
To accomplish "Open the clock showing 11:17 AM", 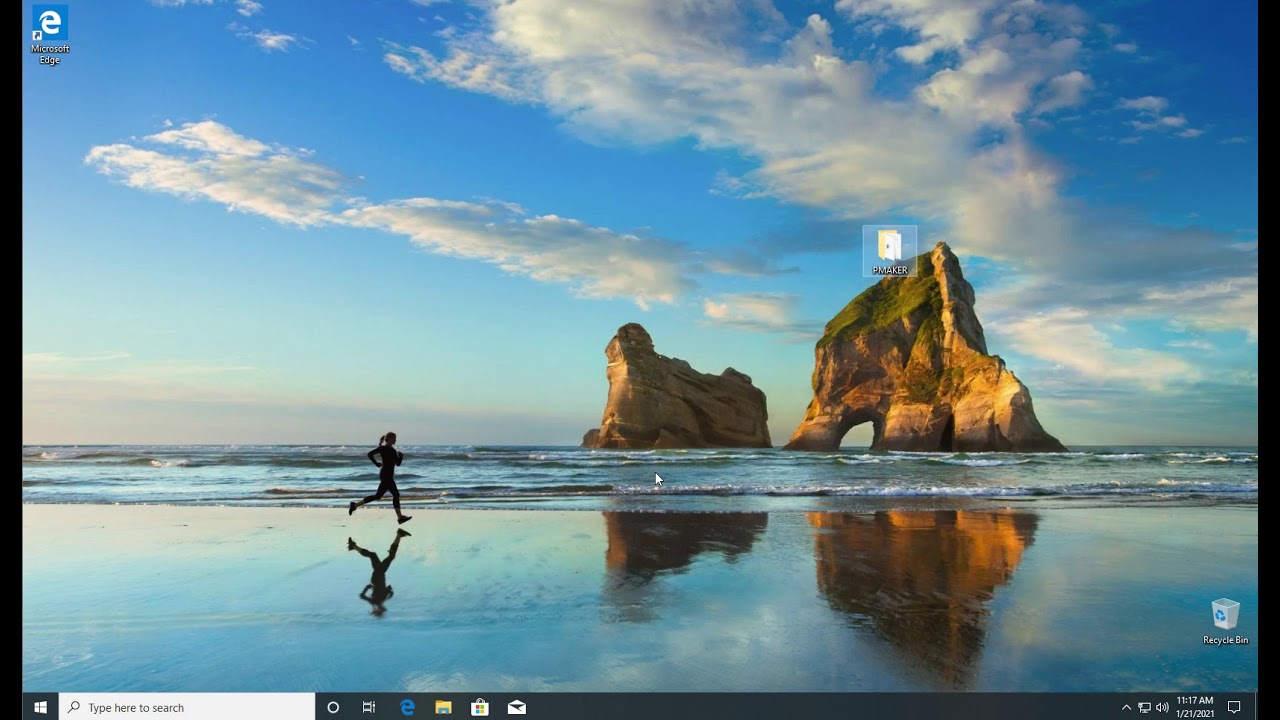I will [x=1195, y=707].
